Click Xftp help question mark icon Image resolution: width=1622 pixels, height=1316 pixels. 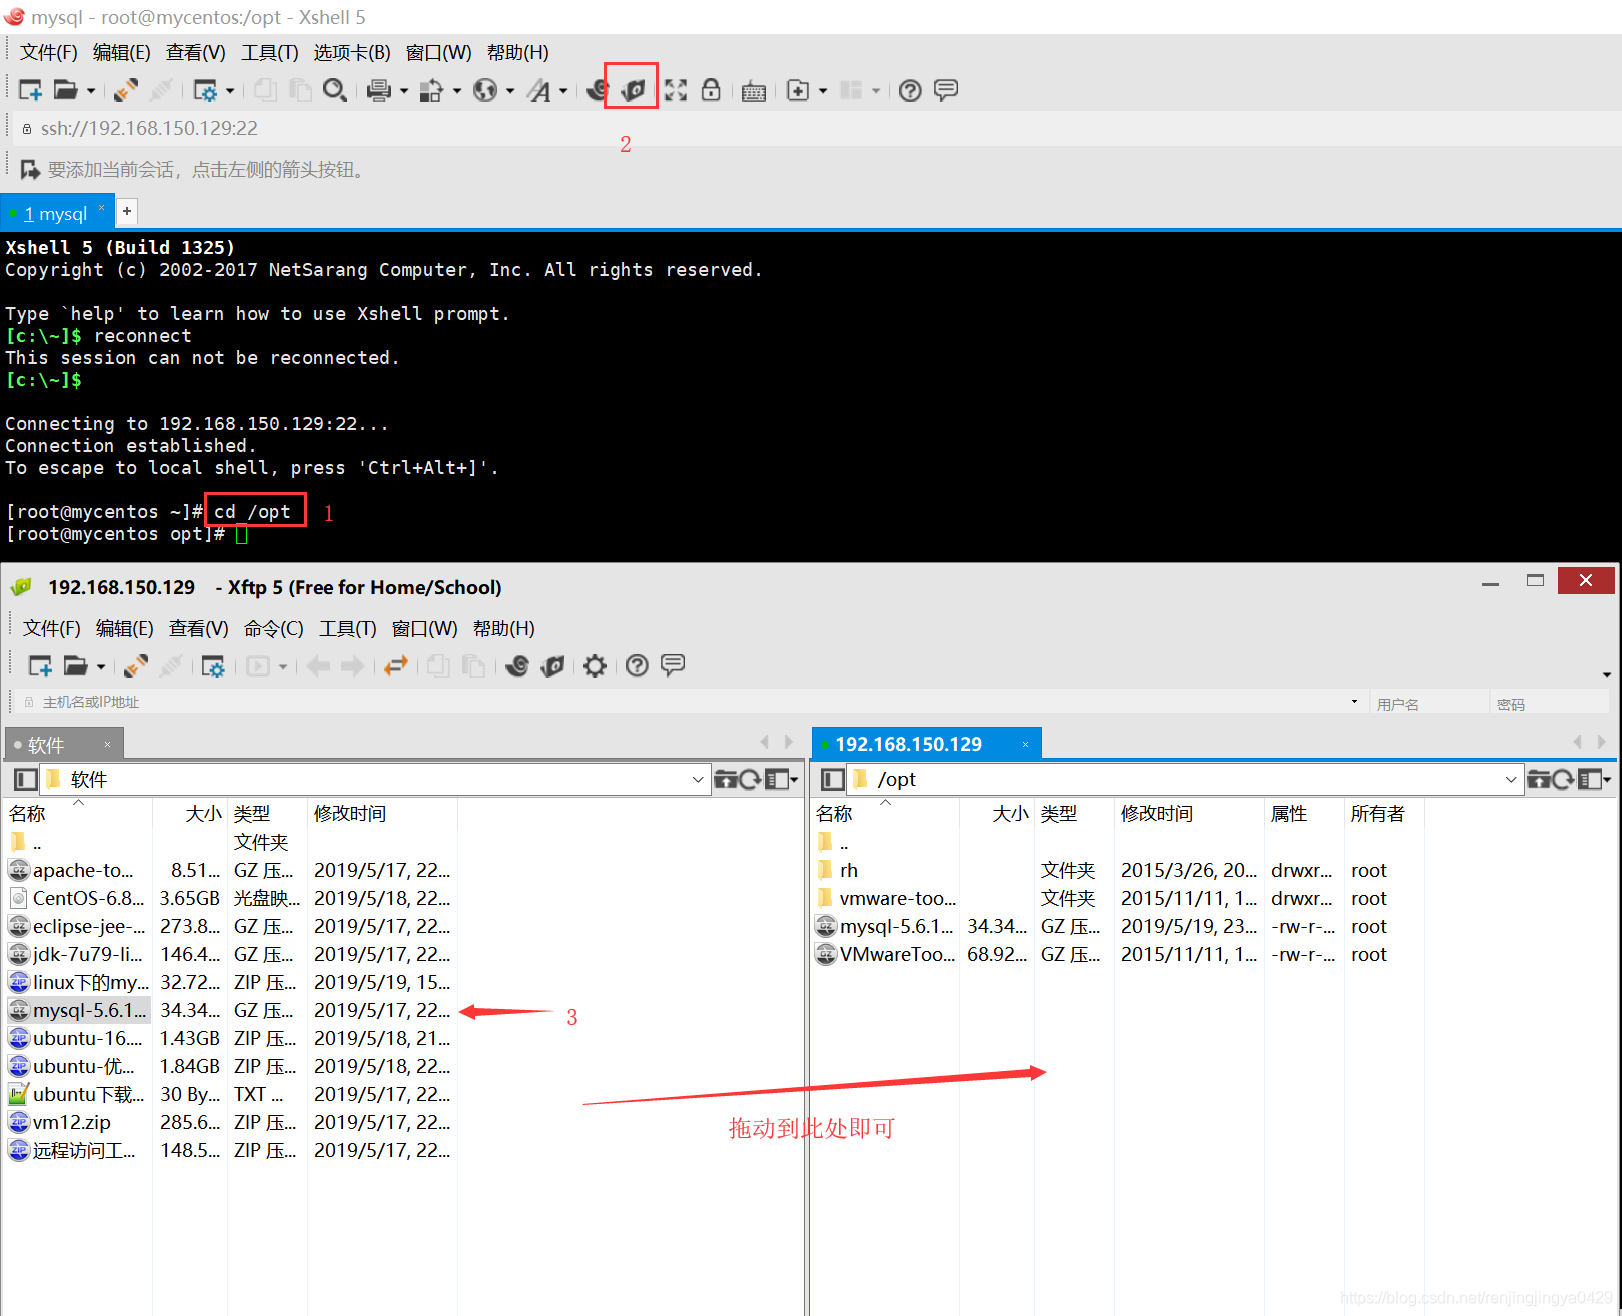(x=637, y=666)
